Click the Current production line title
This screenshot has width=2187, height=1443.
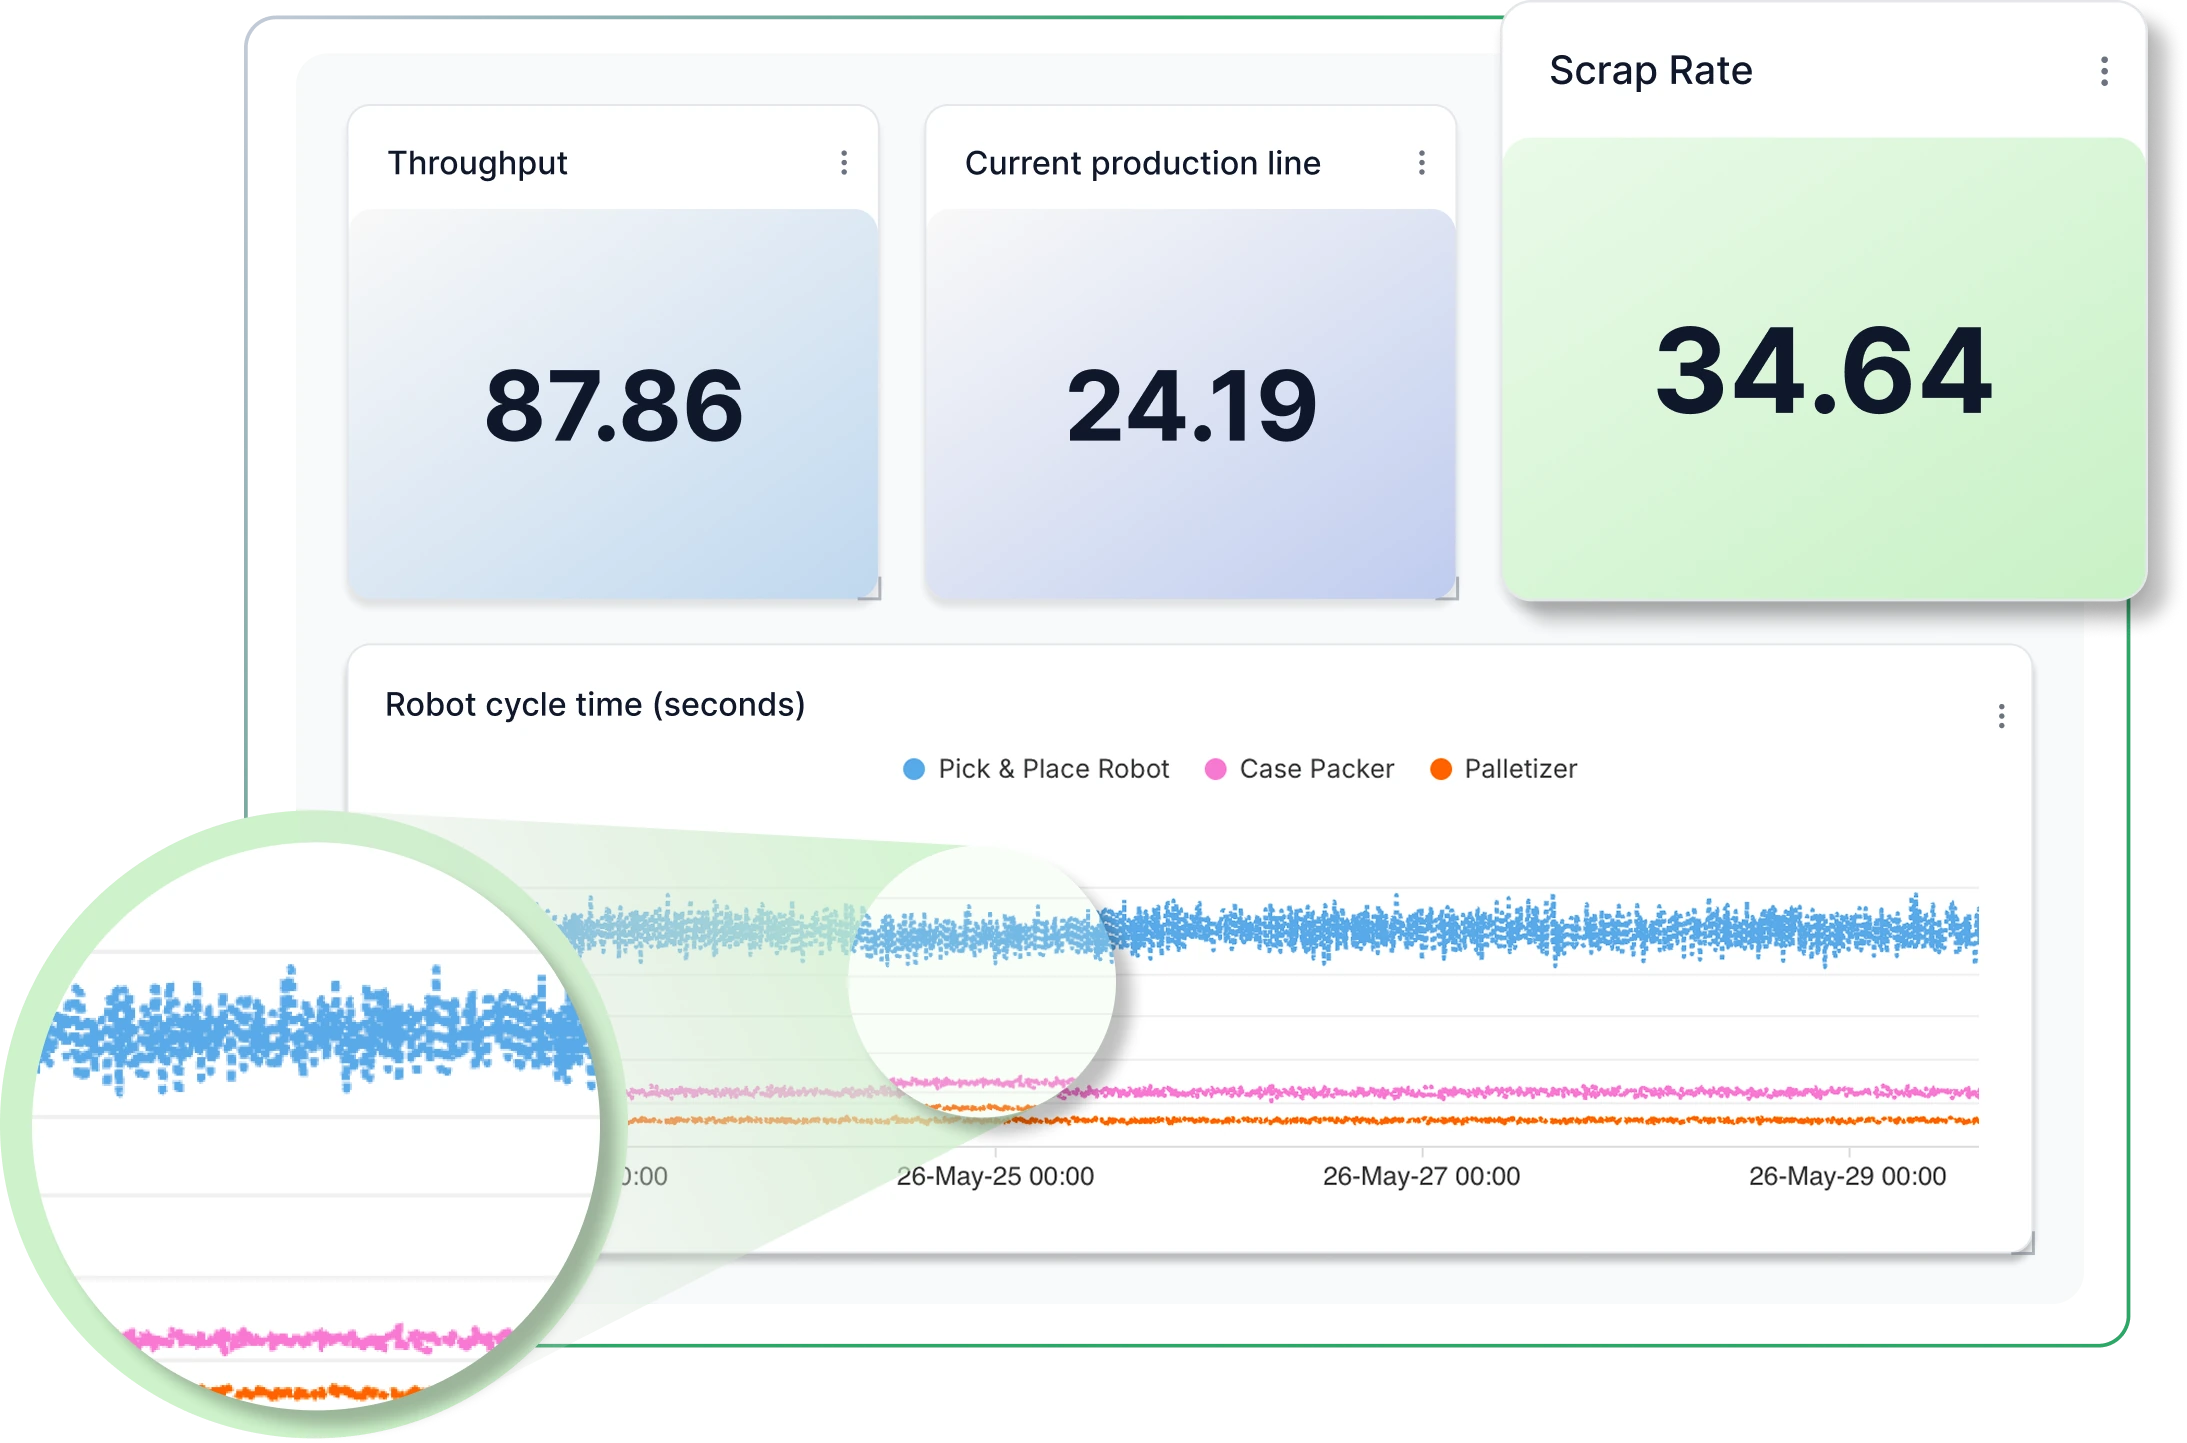(1142, 163)
